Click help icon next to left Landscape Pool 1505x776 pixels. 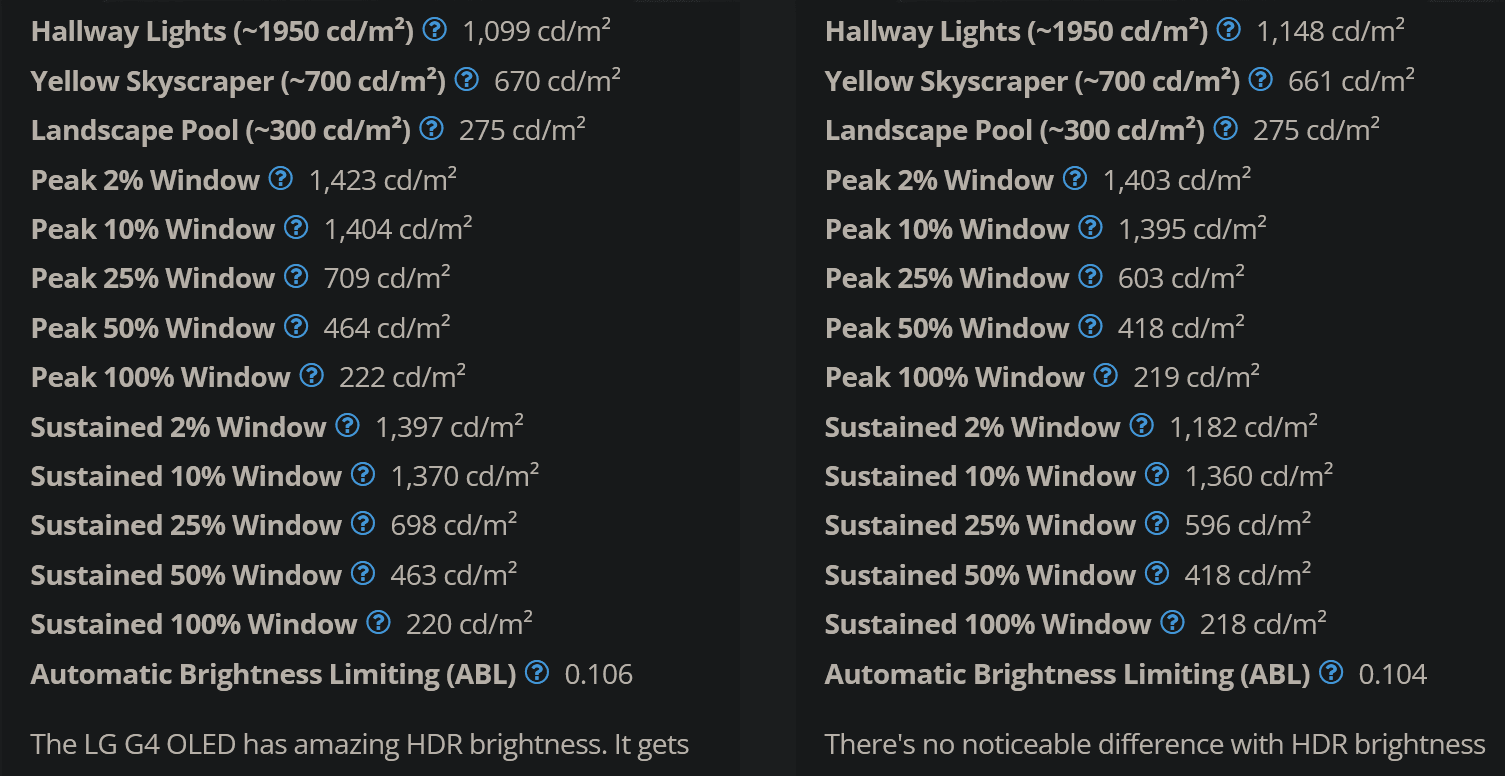click(431, 129)
